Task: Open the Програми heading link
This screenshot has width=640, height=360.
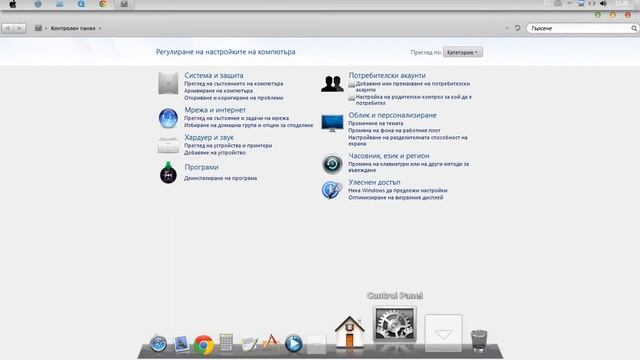Action: coord(201,167)
